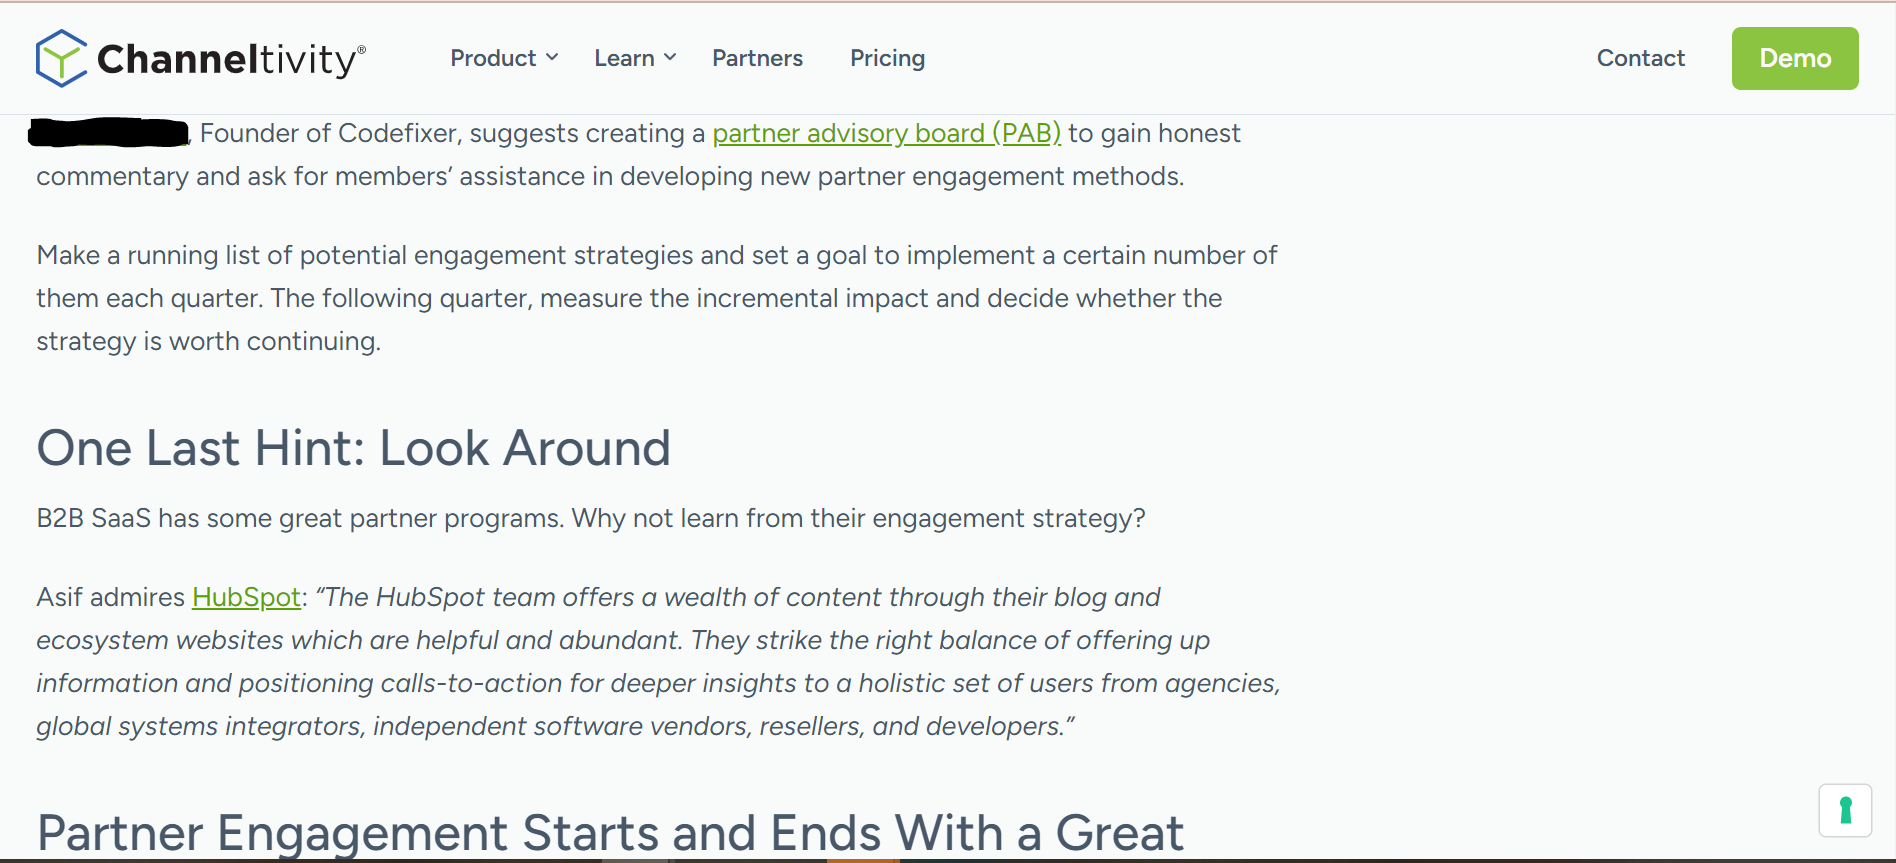Viewport: 1896px width, 863px height.
Task: Open the HubSpot hyperlink
Action: pyautogui.click(x=246, y=597)
